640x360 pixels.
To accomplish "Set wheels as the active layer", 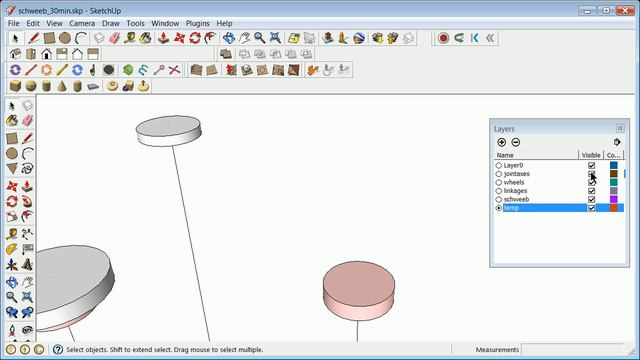I will (x=498, y=182).
